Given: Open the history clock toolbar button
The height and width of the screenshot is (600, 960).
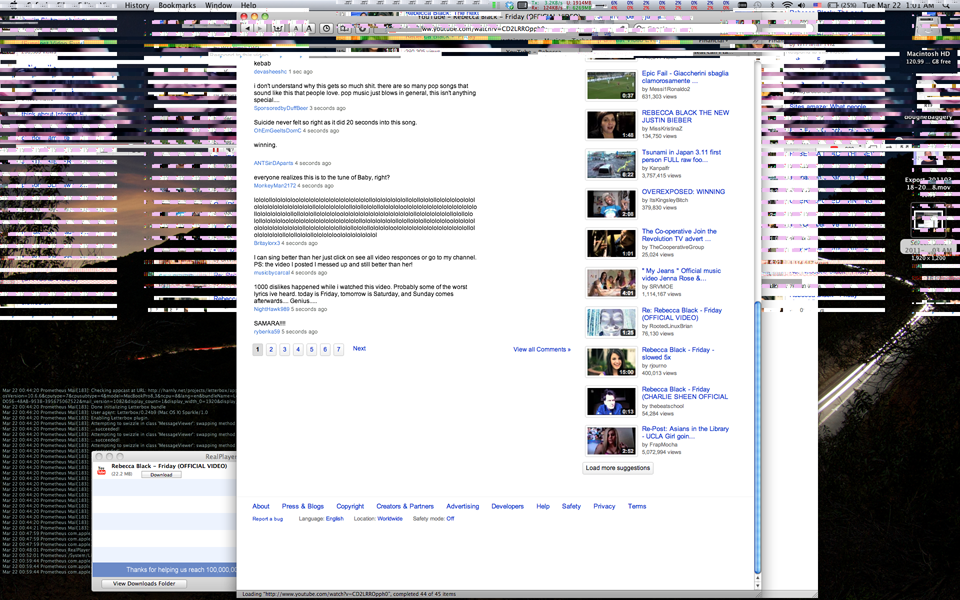Looking at the screenshot, I should tap(326, 28).
